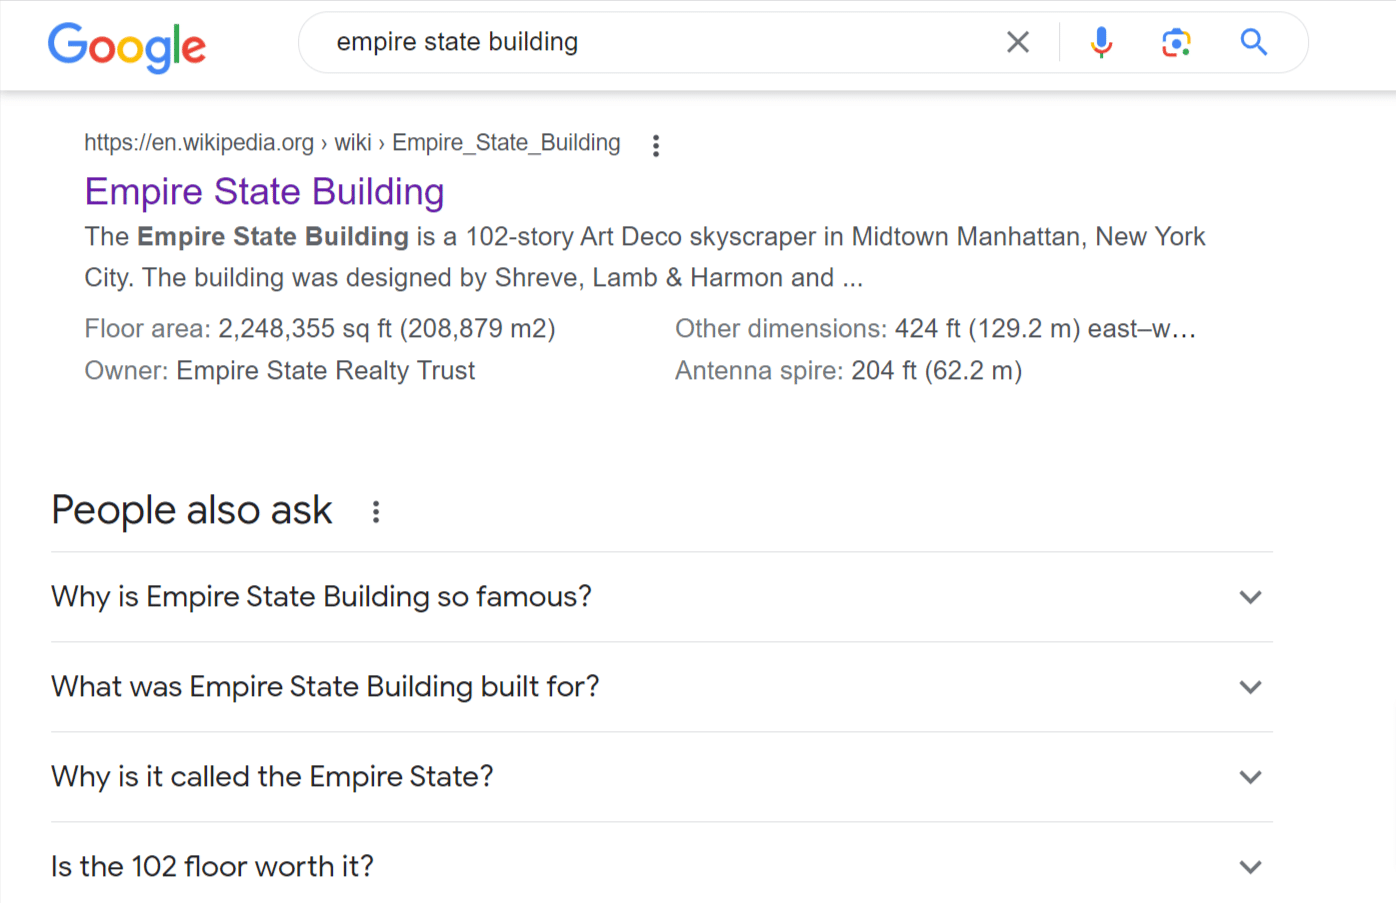Open About options beside People also ask
The height and width of the screenshot is (903, 1396).
pos(376,512)
